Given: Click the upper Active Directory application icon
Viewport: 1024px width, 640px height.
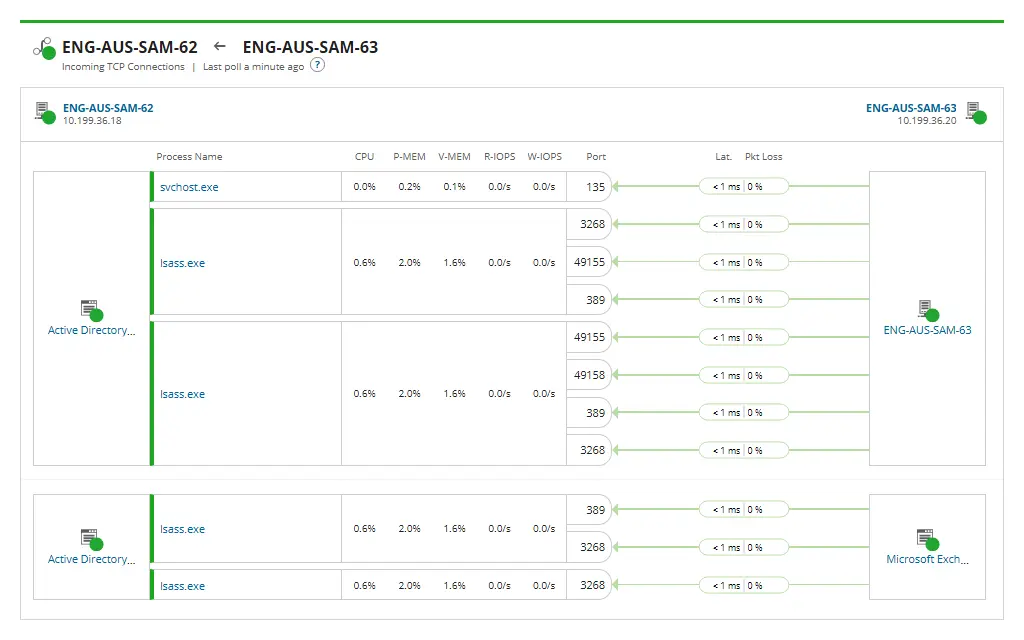Looking at the screenshot, I should coord(91,310).
